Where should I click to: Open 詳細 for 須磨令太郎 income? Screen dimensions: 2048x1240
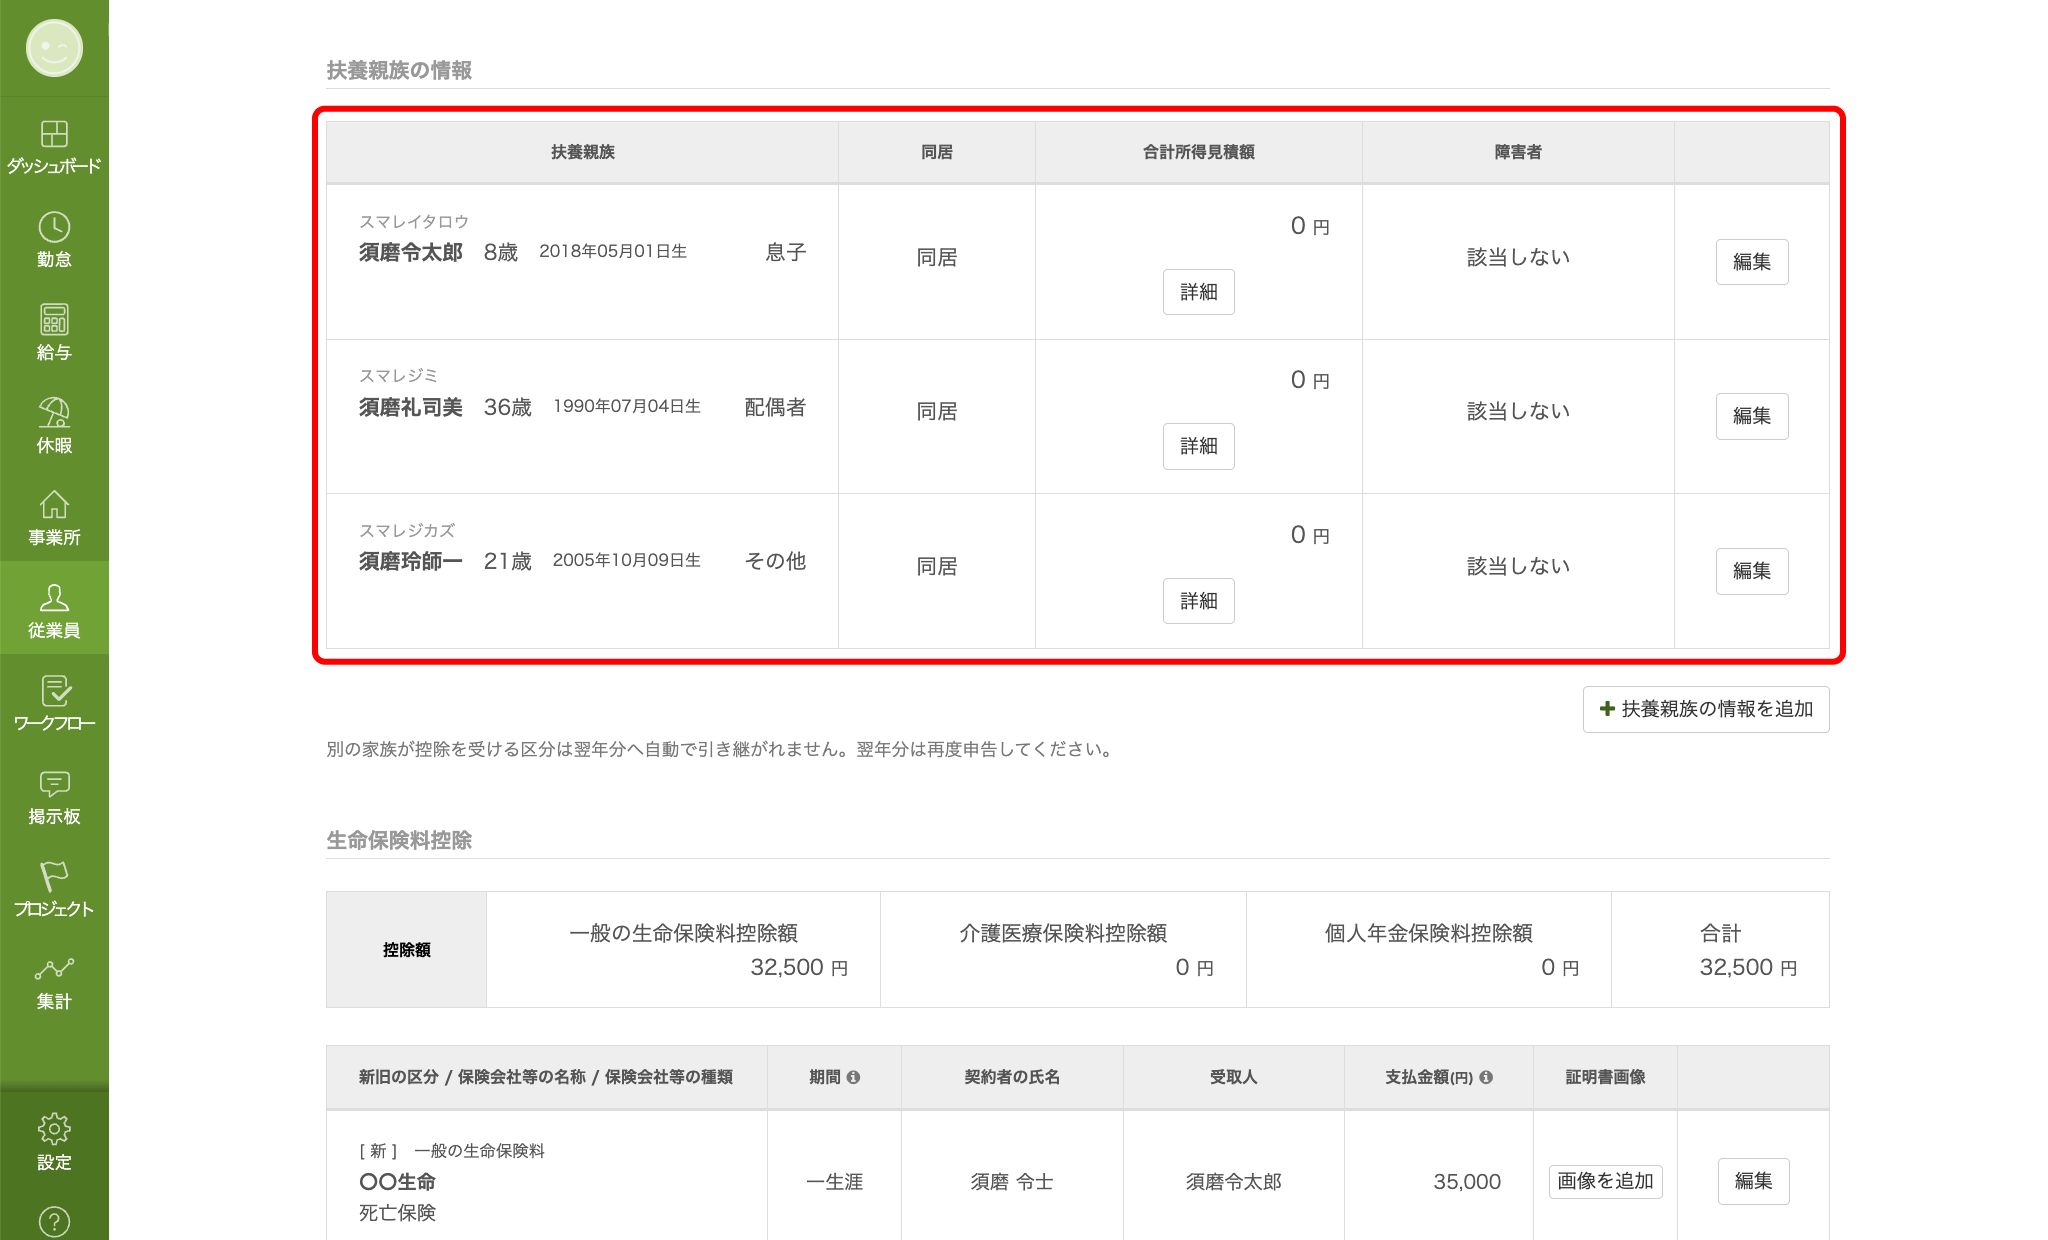point(1198,292)
